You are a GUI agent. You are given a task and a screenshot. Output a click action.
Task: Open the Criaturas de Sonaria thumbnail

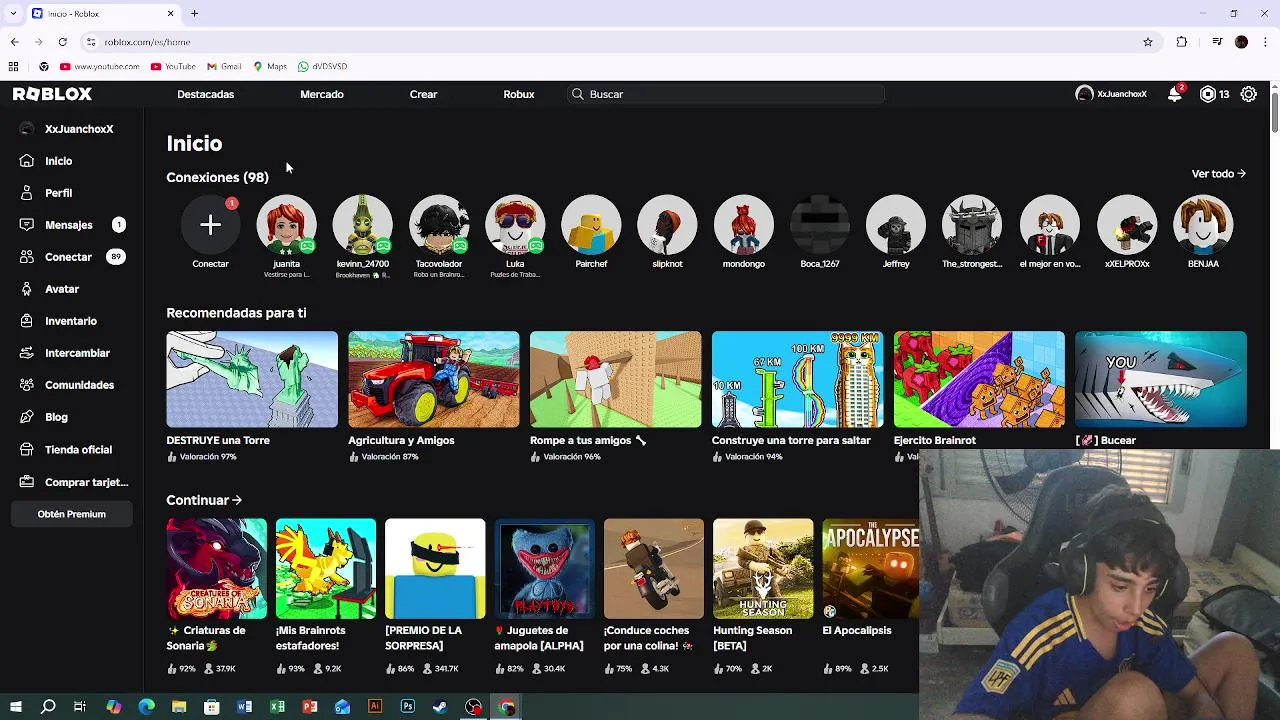216,568
